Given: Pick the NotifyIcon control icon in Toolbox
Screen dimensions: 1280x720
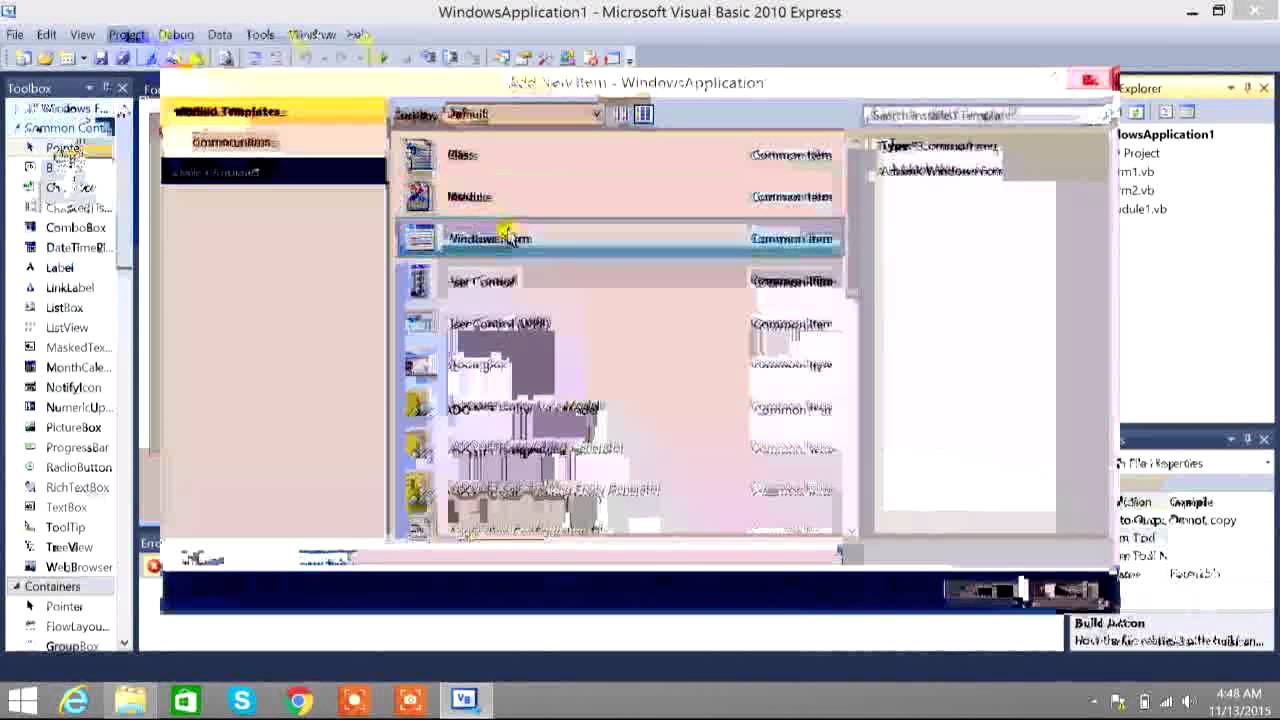Looking at the screenshot, I should [x=30, y=388].
